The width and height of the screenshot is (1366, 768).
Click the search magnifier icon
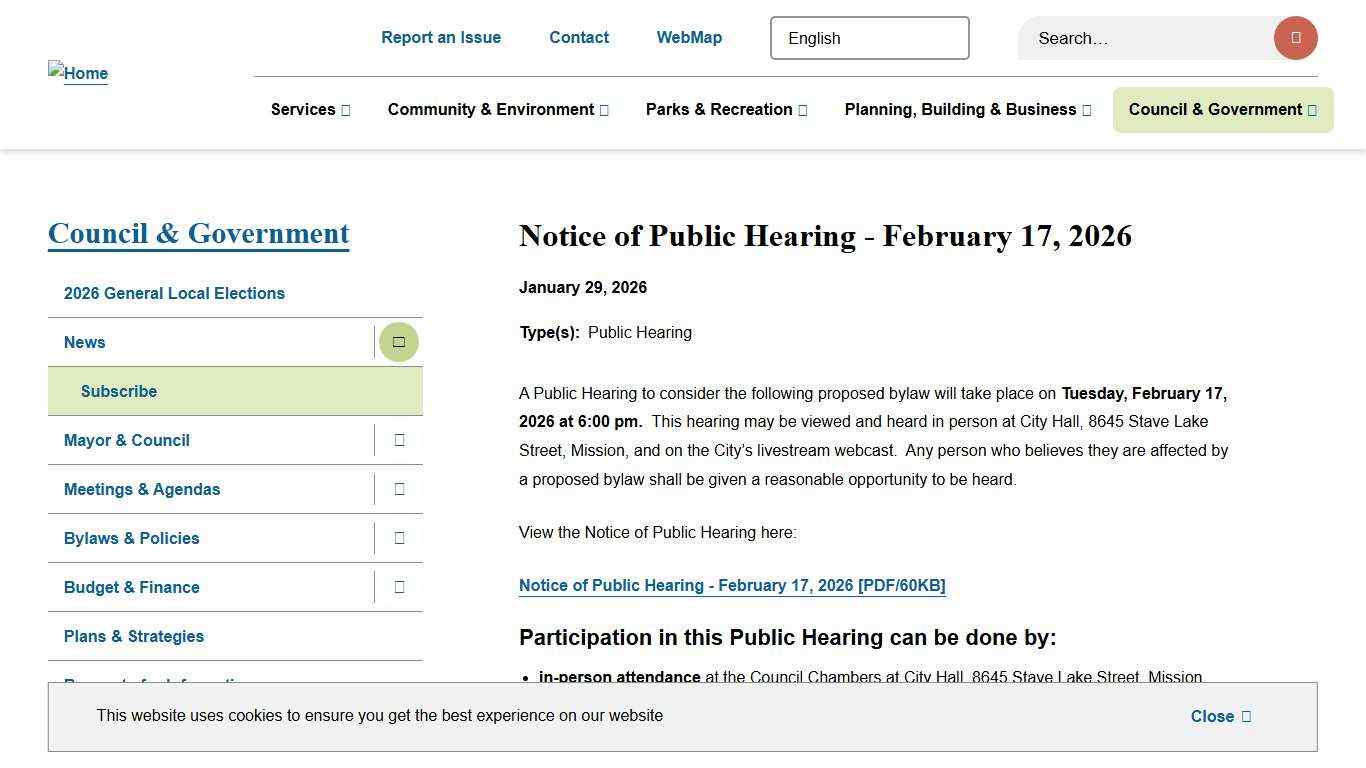tap(1295, 38)
